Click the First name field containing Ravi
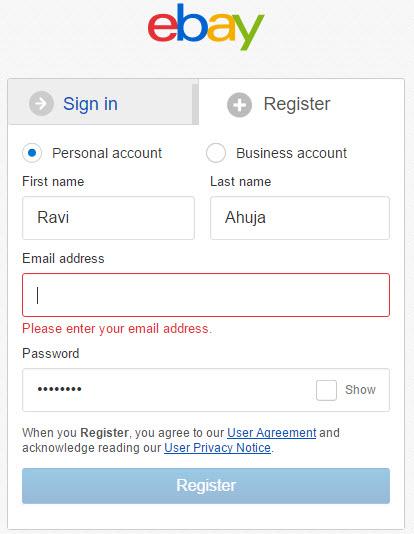The height and width of the screenshot is (534, 414). click(x=108, y=218)
